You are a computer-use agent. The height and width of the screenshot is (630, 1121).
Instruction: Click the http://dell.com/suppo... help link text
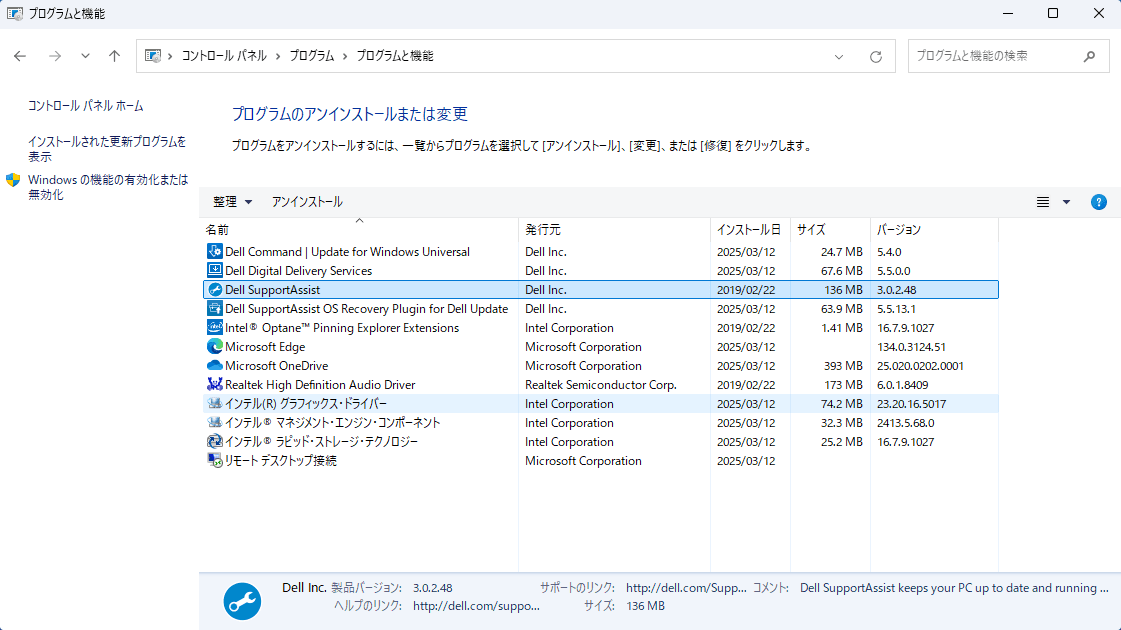click(476, 606)
